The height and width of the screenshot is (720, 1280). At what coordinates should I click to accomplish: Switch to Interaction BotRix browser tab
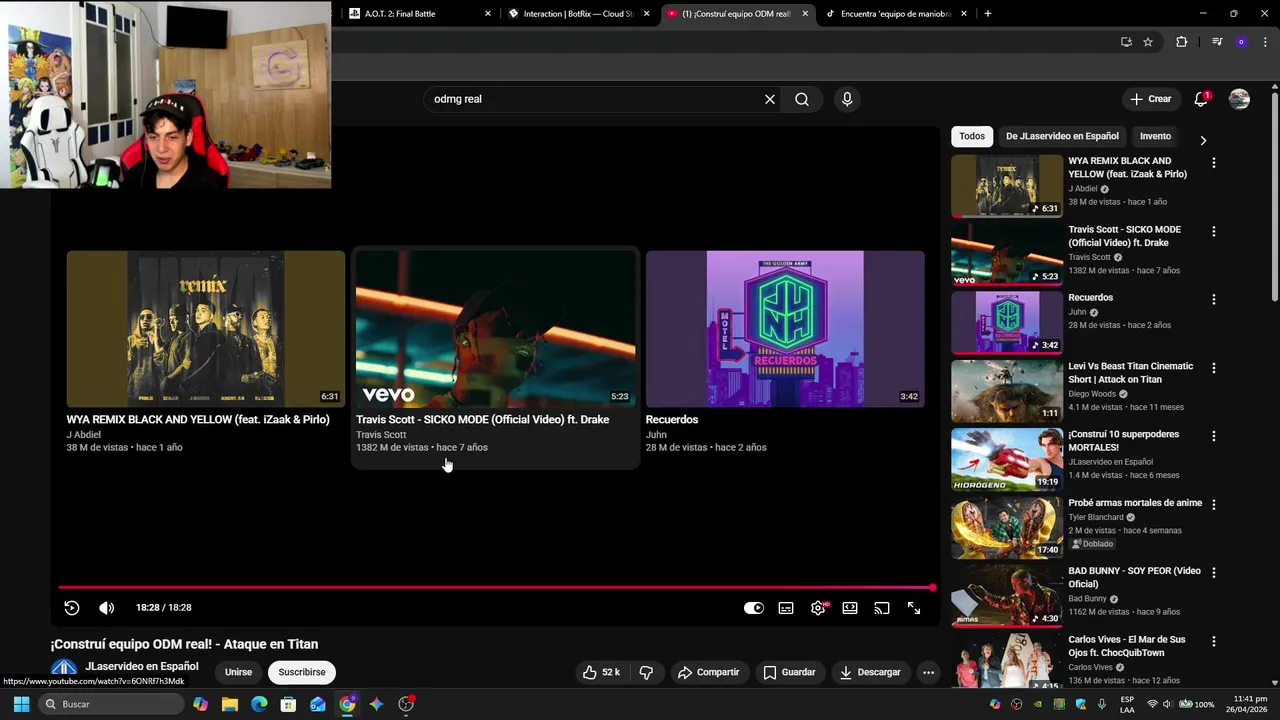click(x=580, y=14)
